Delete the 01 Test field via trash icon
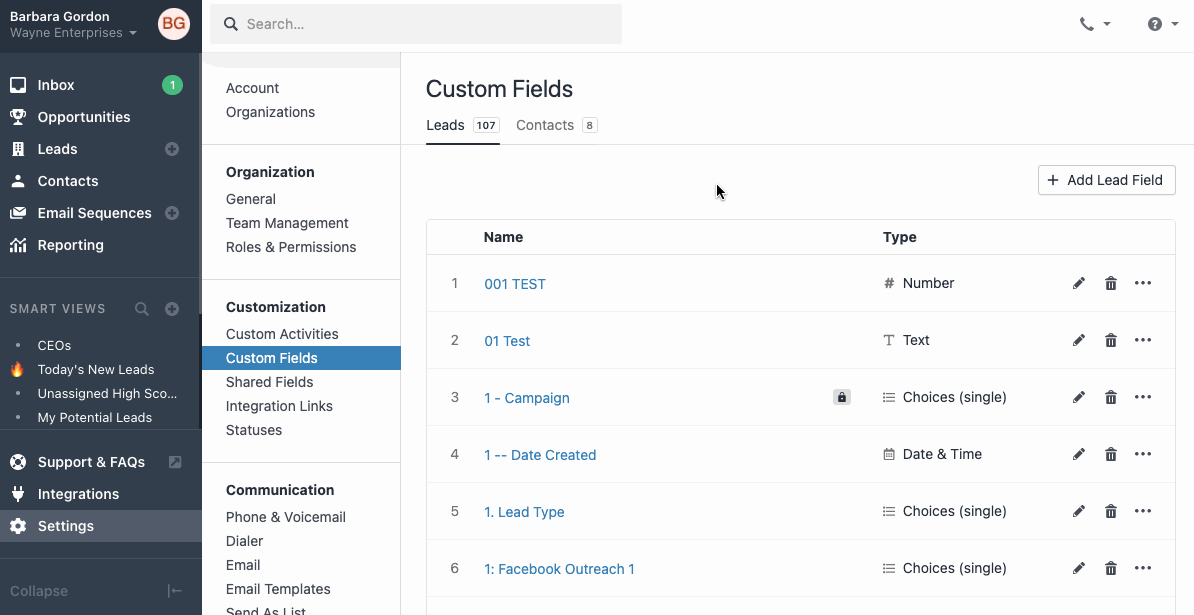Screen dimensions: 1194x615 [x=1111, y=341]
